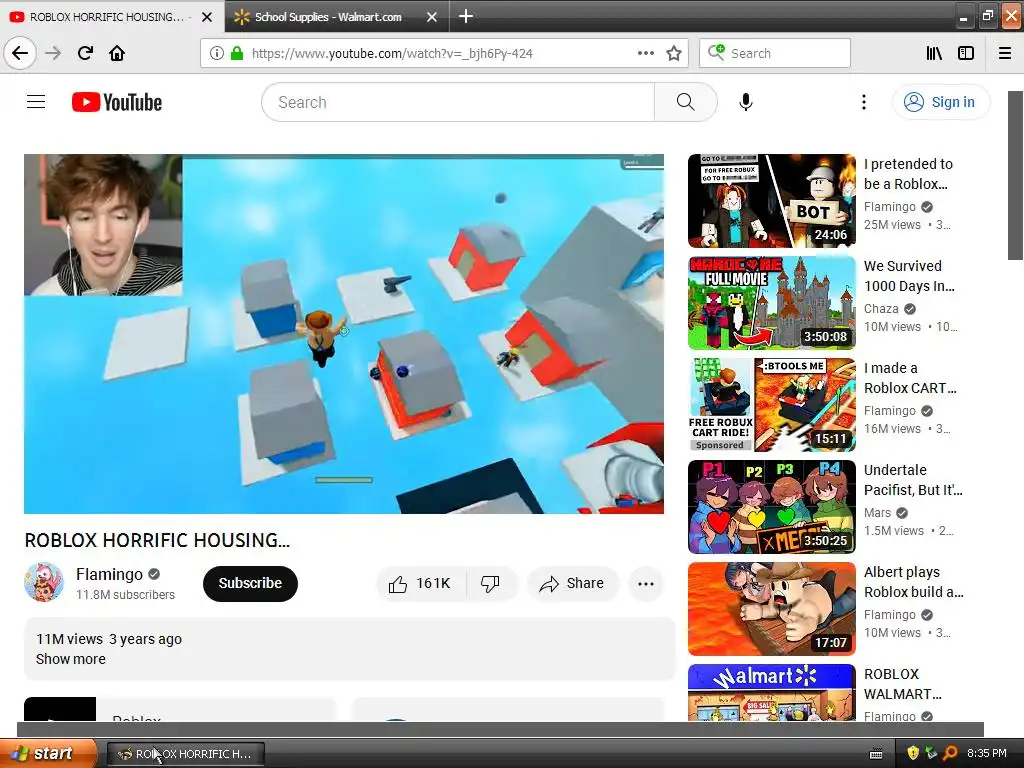This screenshot has width=1024, height=768.
Task: Click the YouTube logo
Action: 117,102
